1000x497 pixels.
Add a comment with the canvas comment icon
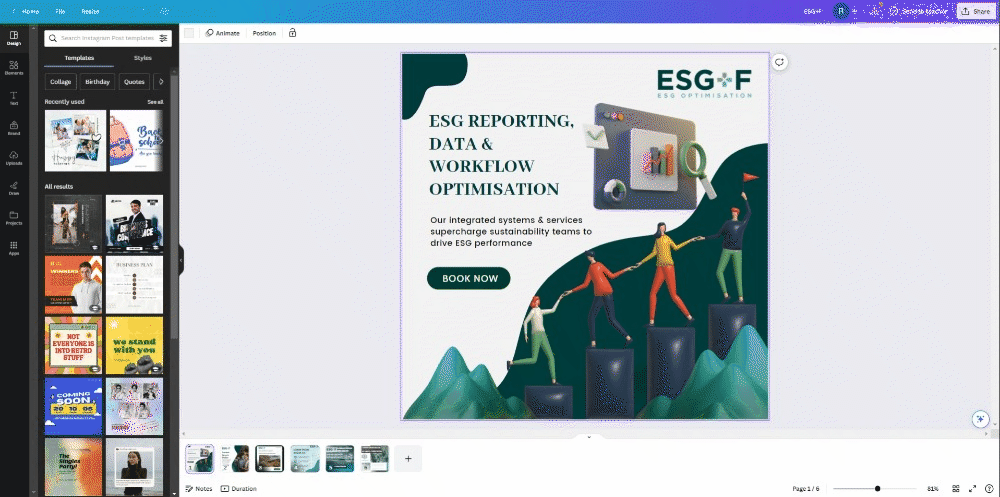779,62
